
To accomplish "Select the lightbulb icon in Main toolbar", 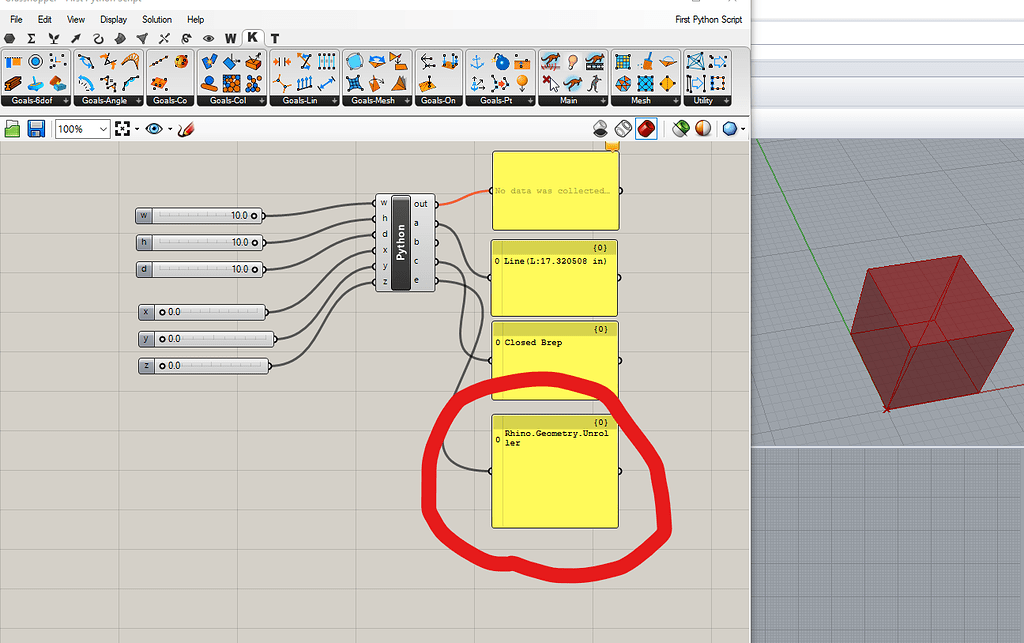I will point(572,61).
